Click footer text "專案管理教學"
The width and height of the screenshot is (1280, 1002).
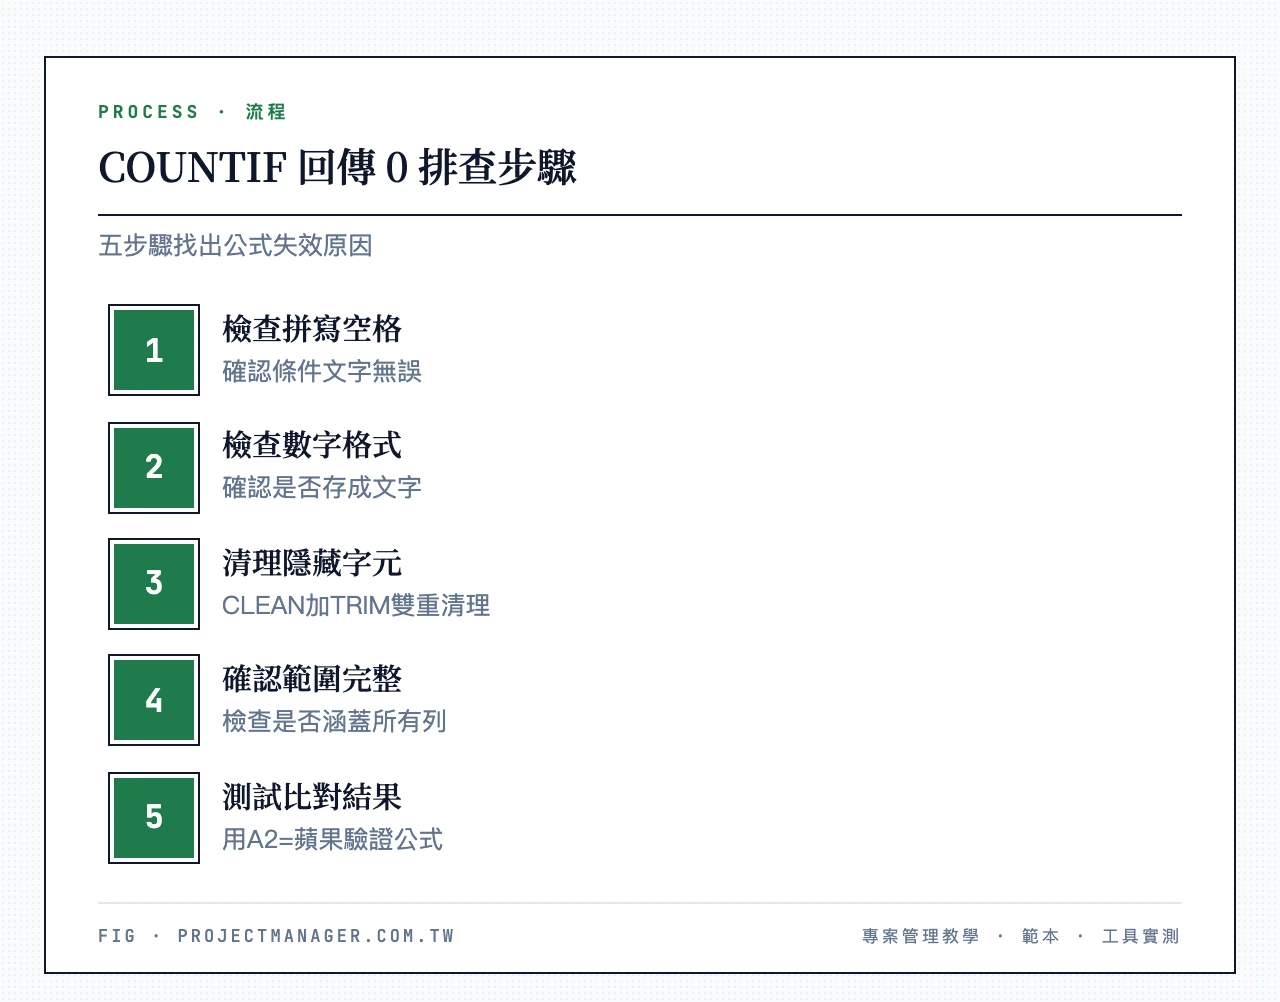921,936
